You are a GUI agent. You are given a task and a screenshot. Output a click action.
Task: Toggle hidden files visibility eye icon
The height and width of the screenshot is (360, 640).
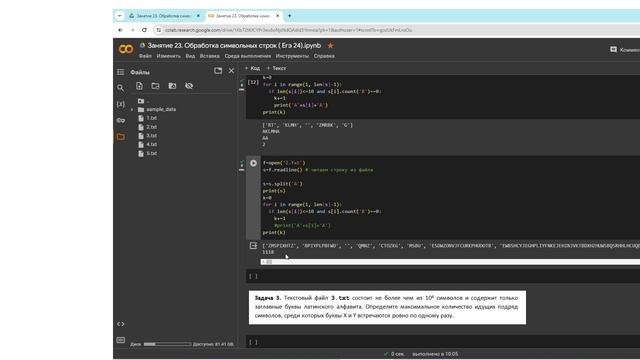point(189,86)
